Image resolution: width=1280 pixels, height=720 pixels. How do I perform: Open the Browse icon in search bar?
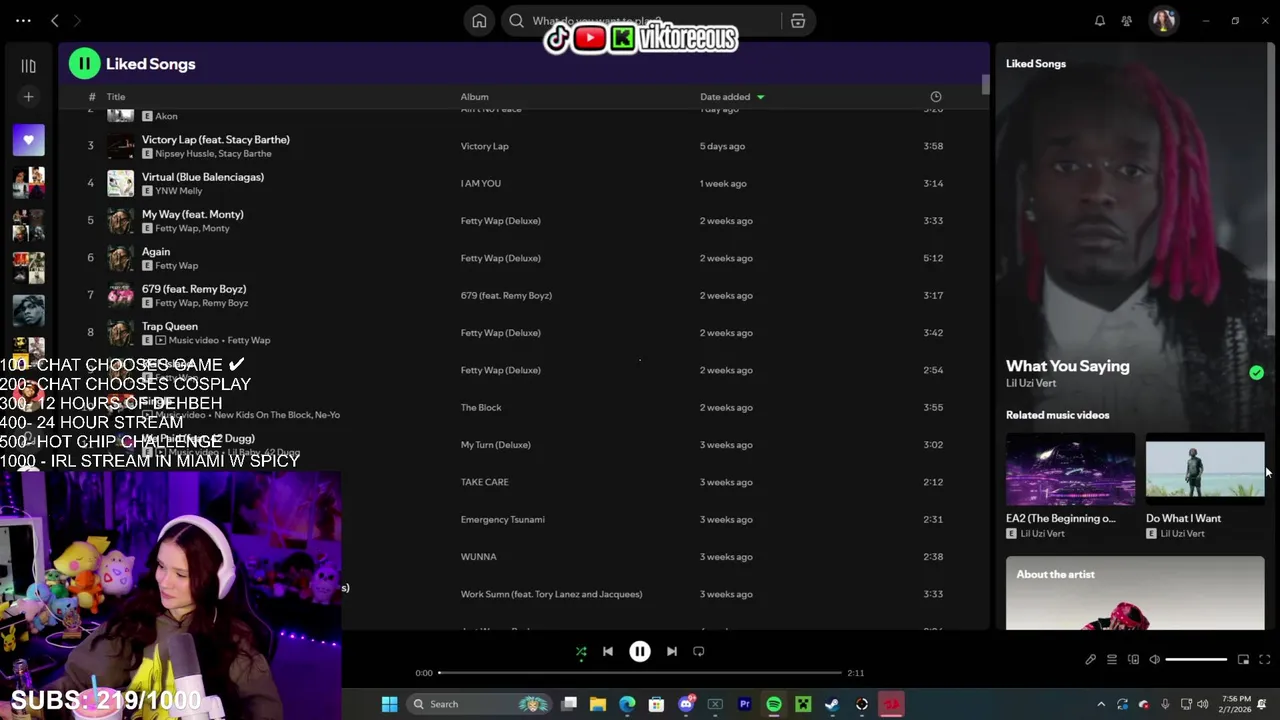click(798, 21)
